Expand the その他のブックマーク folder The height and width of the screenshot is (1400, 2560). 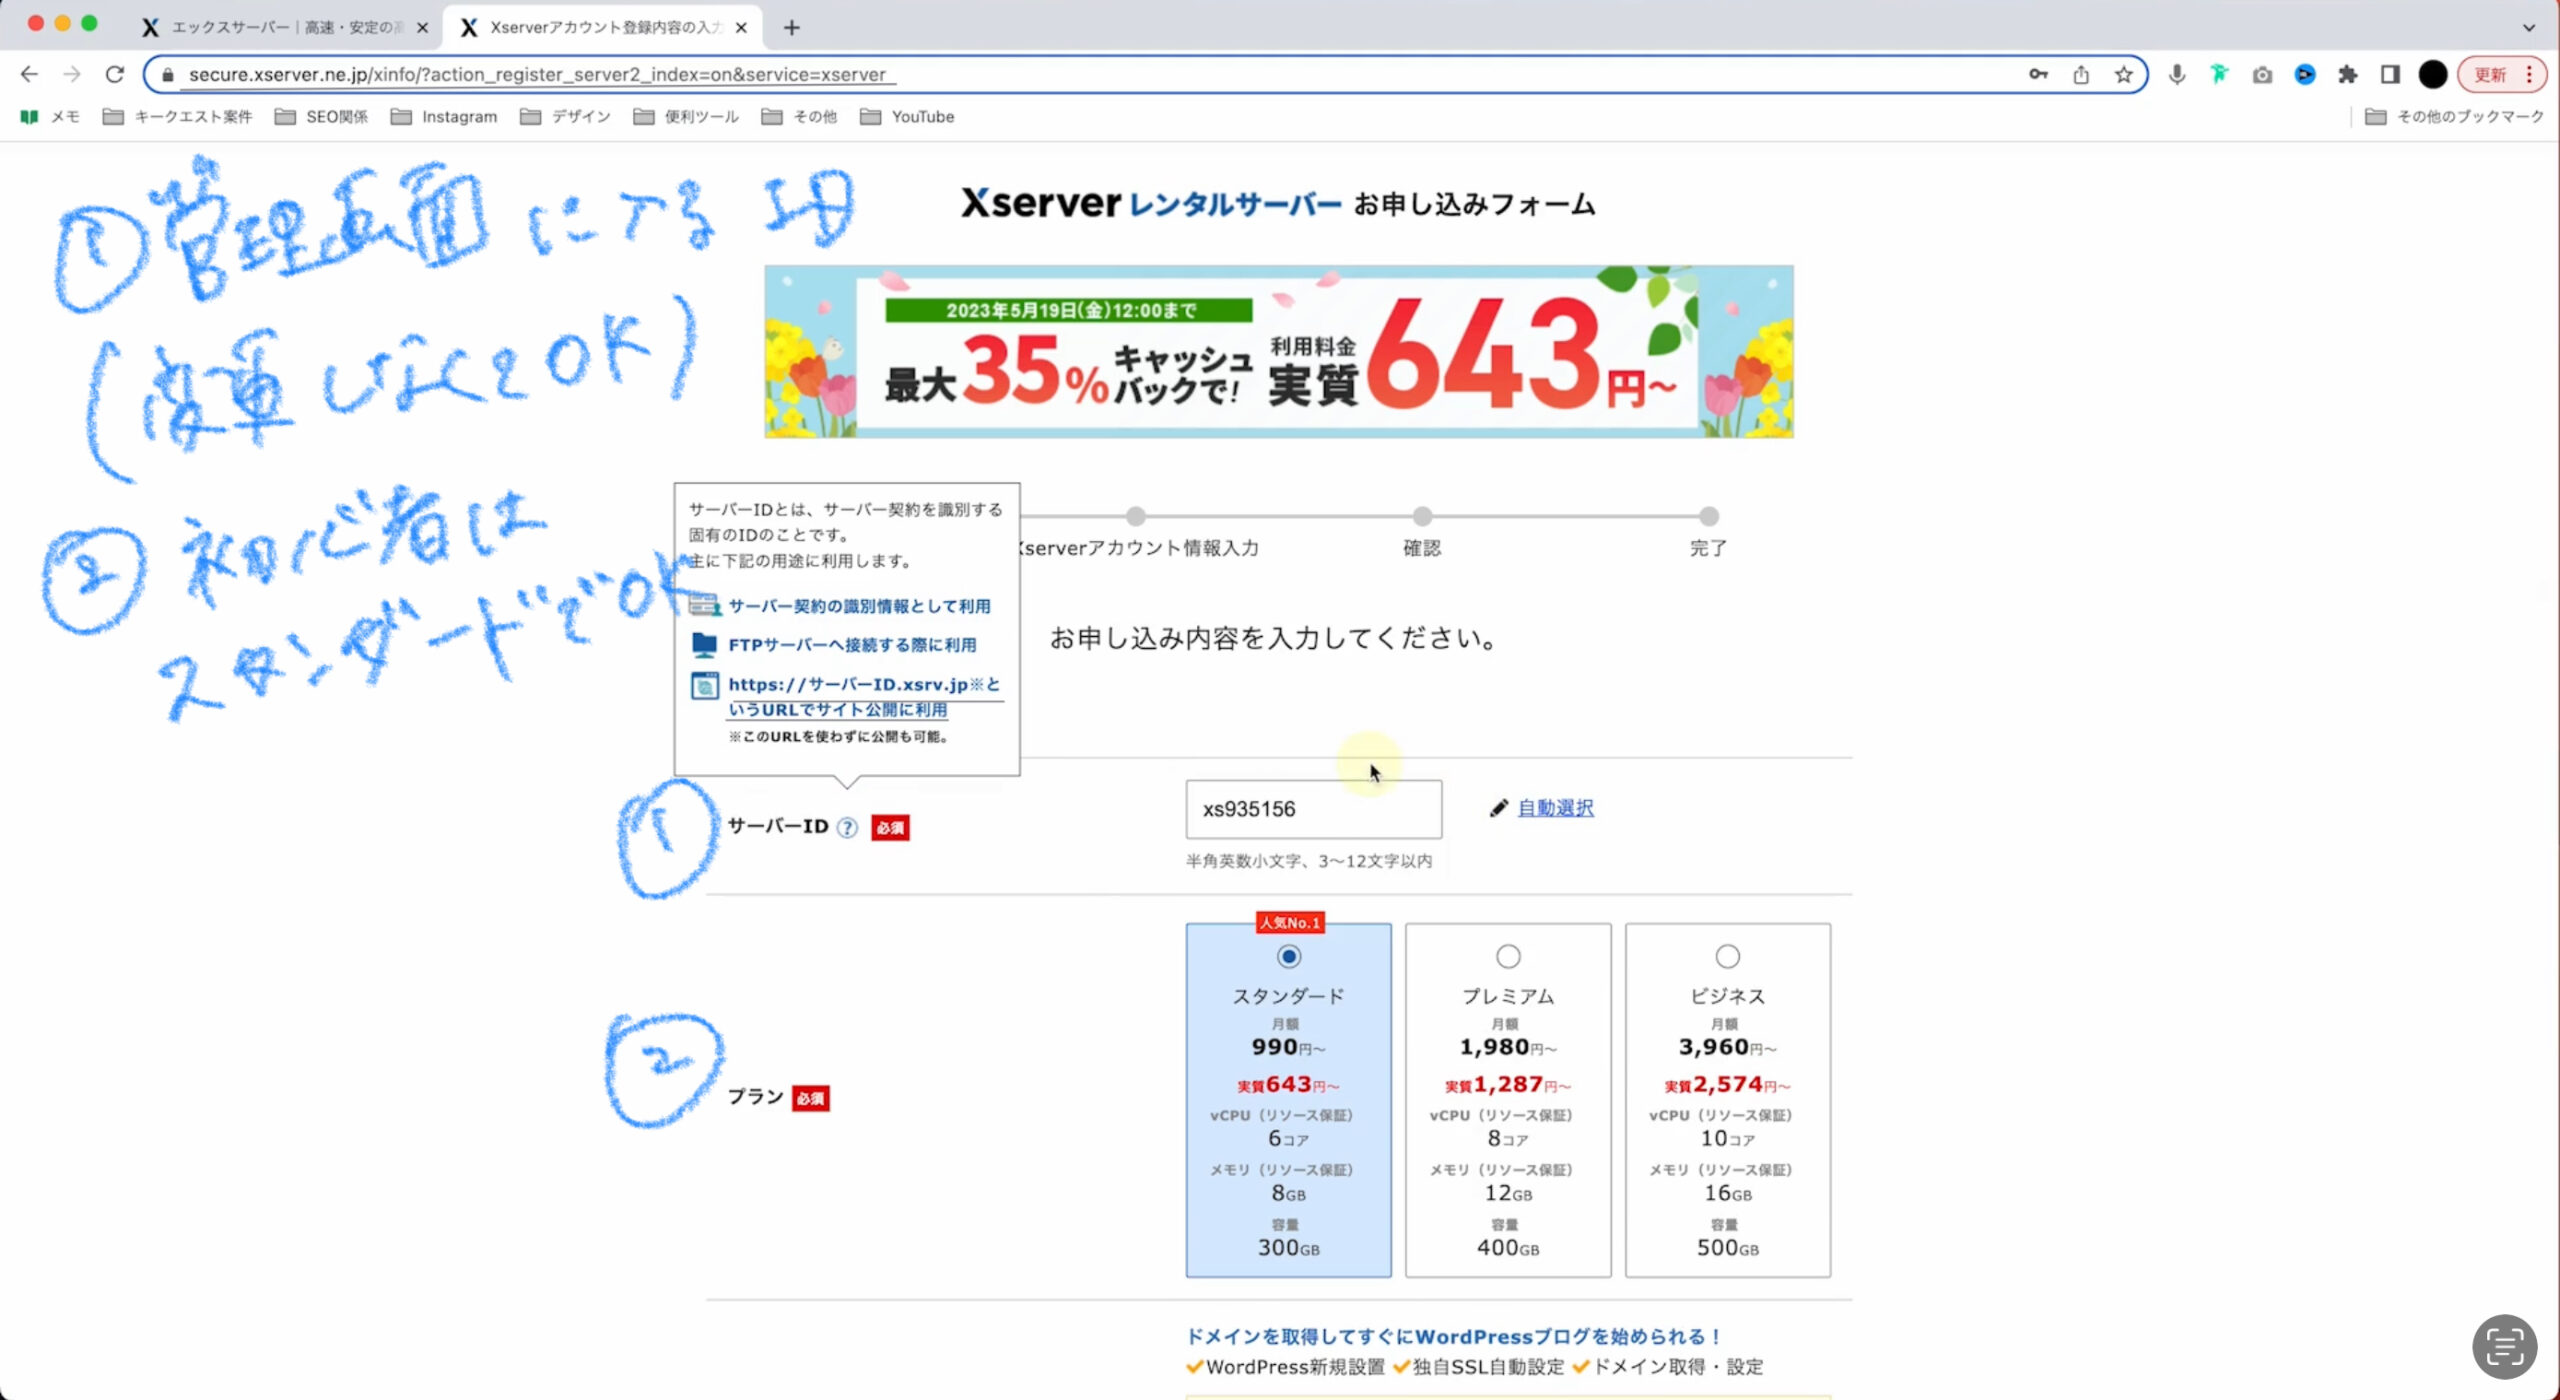click(2455, 117)
